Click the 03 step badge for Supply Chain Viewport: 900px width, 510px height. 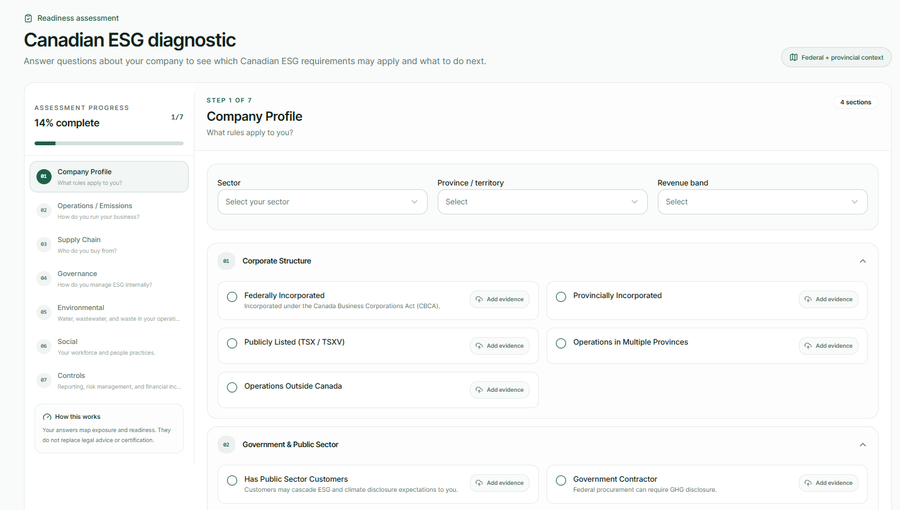click(44, 244)
